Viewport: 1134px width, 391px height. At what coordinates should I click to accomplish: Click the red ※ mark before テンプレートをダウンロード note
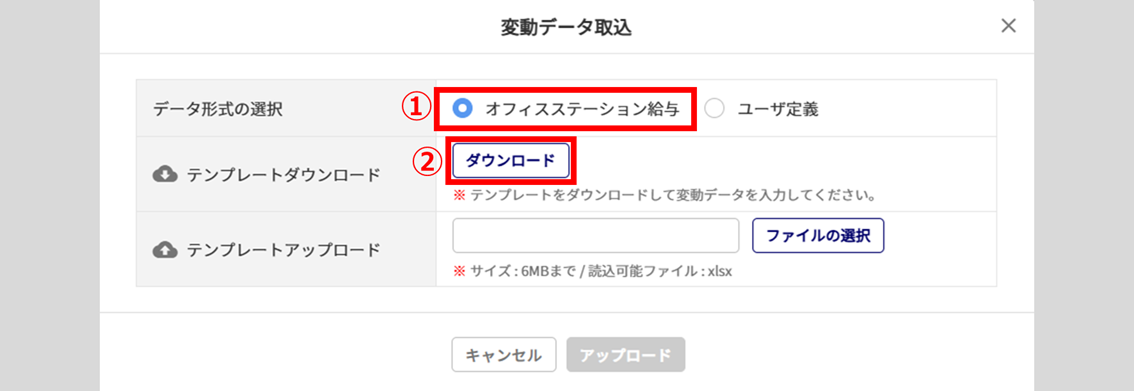pyautogui.click(x=459, y=196)
